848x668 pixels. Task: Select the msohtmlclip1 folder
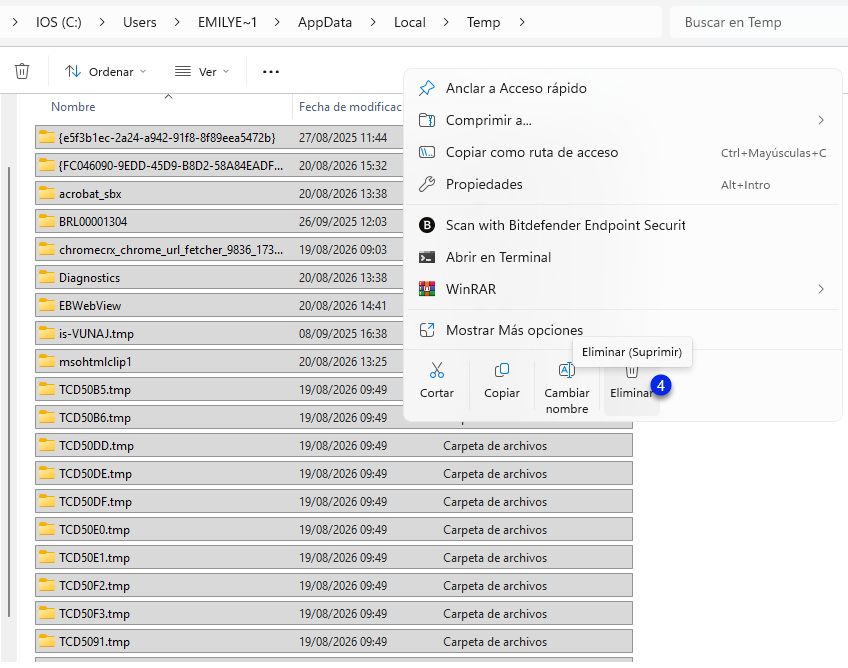pos(219,361)
